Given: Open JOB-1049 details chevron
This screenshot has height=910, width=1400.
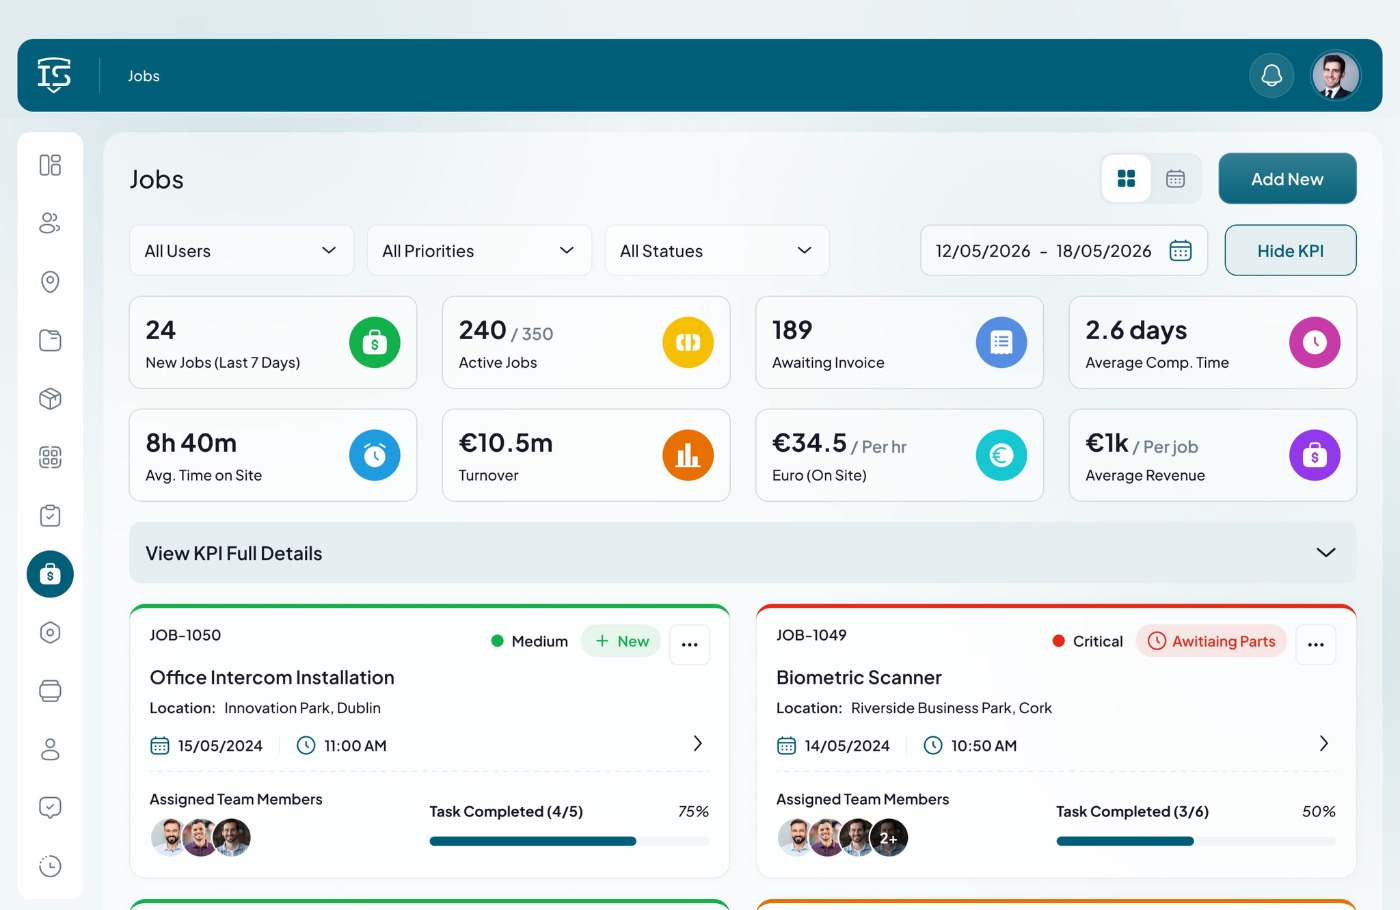Looking at the screenshot, I should 1324,743.
